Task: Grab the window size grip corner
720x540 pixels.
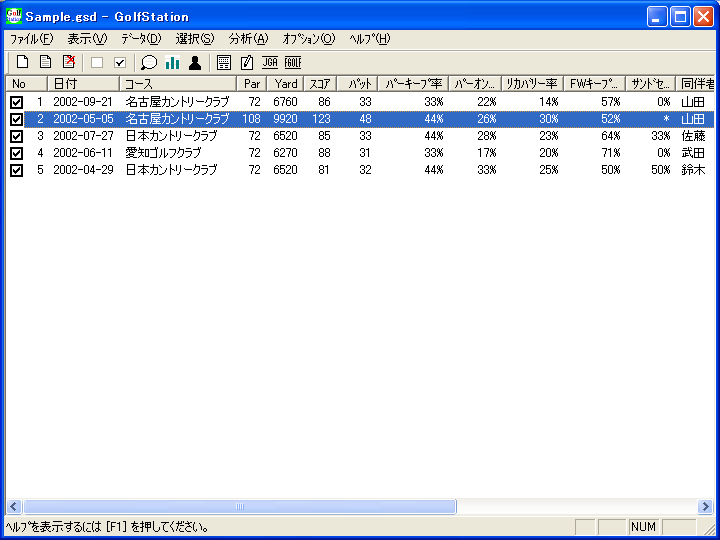Action: (x=709, y=528)
